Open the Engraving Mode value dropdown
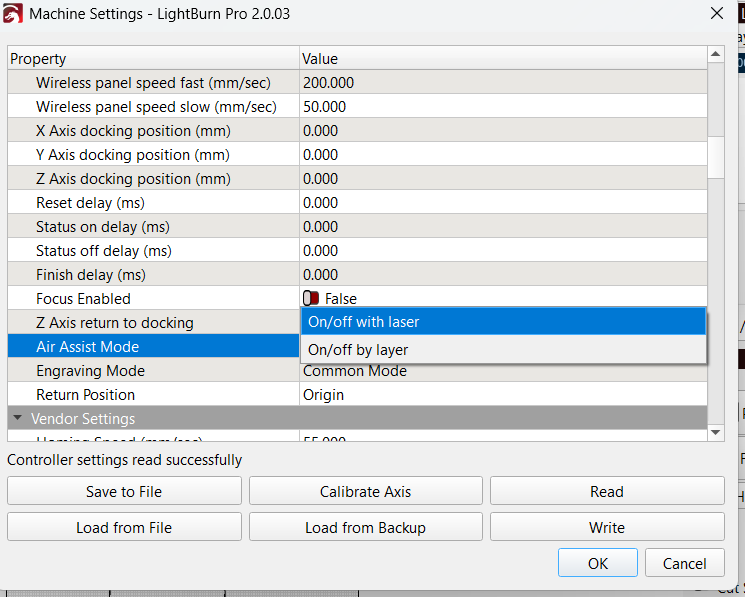The image size is (745, 597). click(503, 371)
